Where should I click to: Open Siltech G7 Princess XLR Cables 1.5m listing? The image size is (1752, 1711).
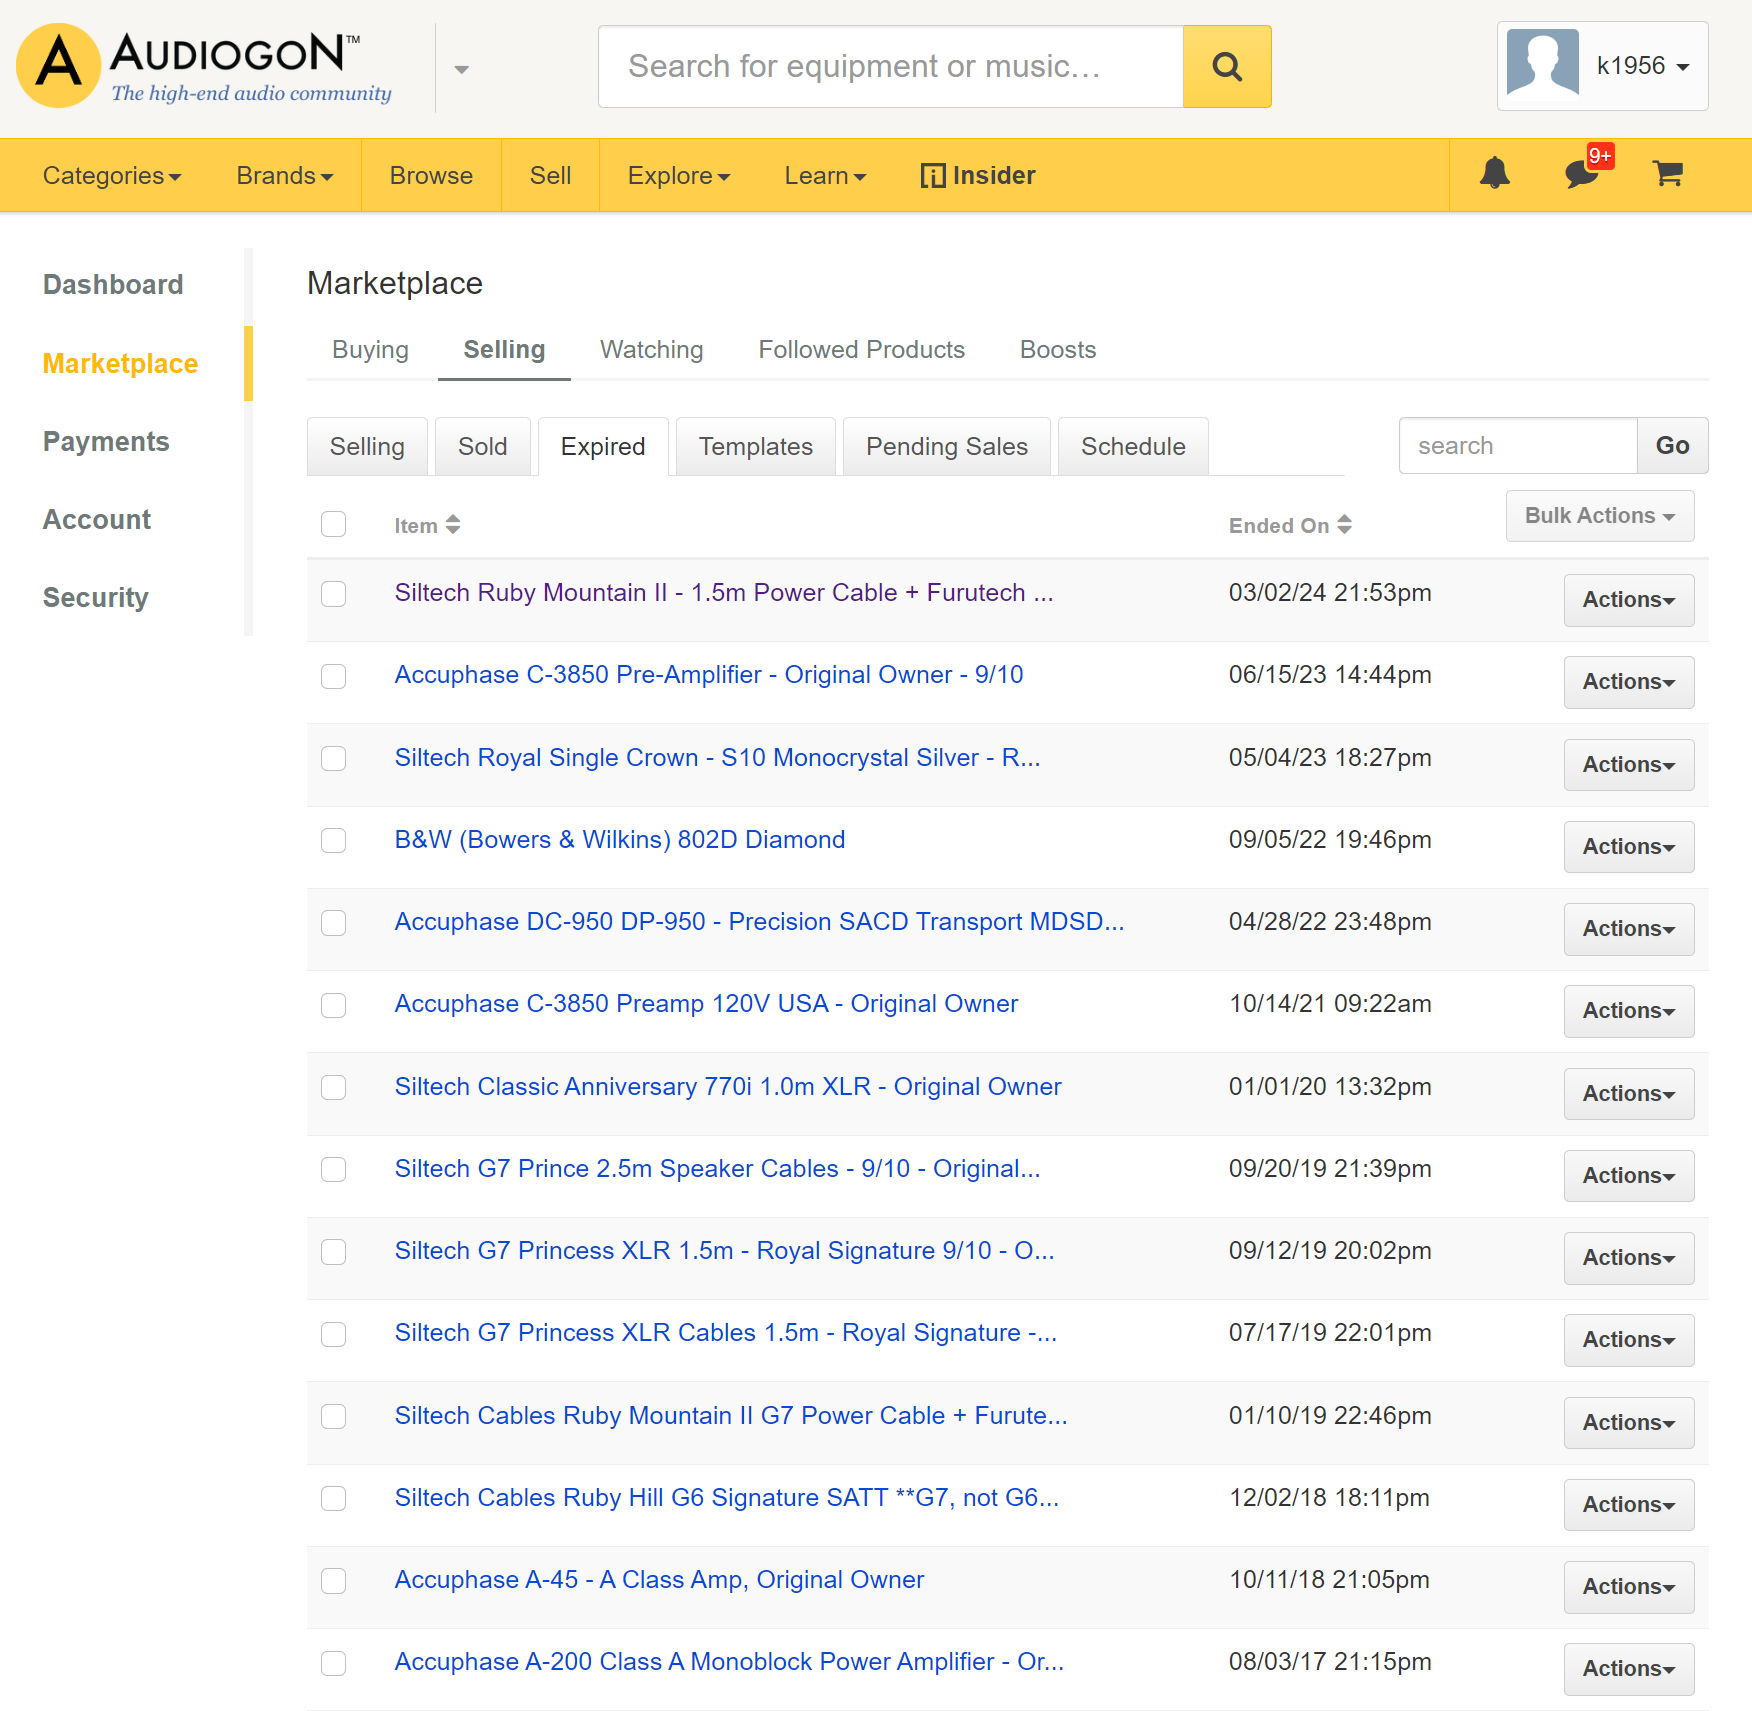point(725,1333)
